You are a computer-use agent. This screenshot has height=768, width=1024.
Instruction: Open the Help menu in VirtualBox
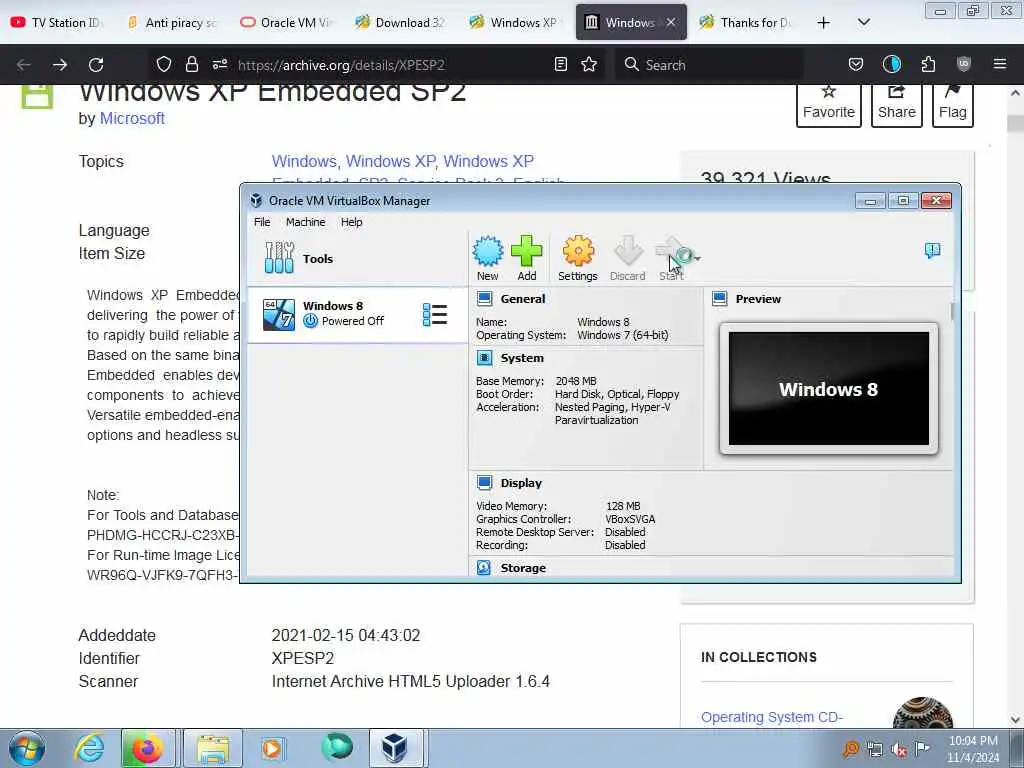click(351, 222)
